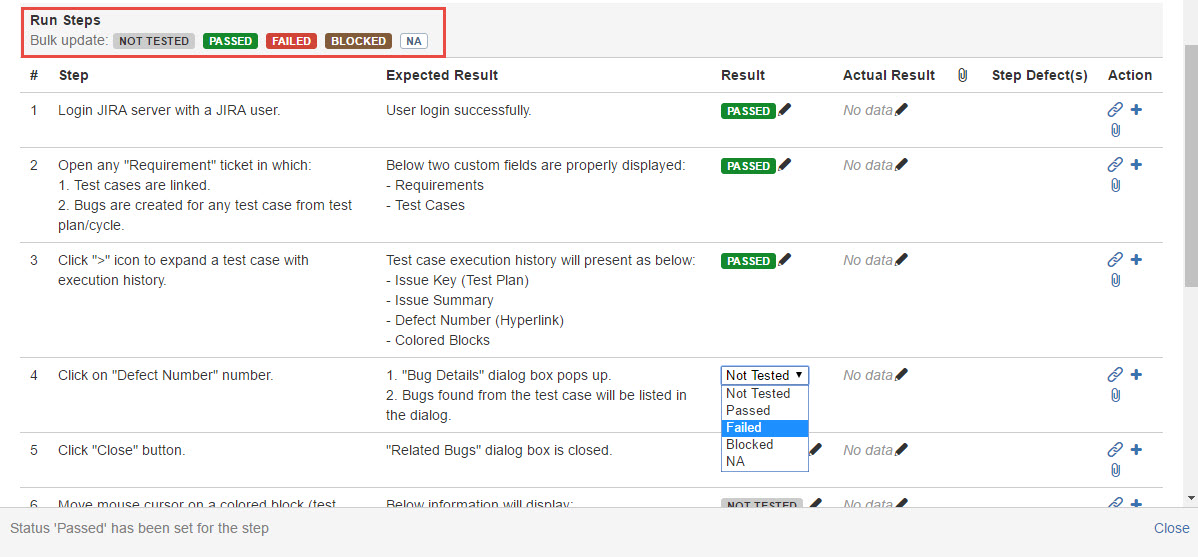The image size is (1198, 557).
Task: Bulk update all steps to FAILED
Action: point(291,41)
